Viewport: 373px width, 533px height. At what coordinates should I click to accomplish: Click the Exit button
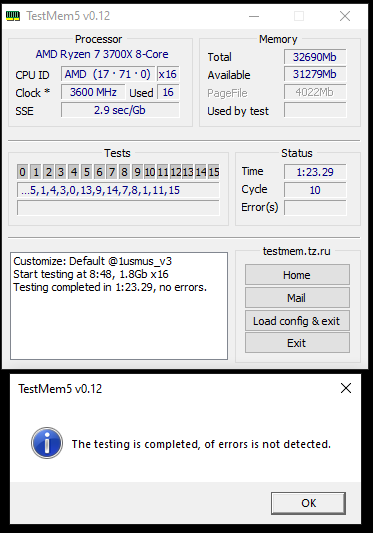[x=297, y=343]
